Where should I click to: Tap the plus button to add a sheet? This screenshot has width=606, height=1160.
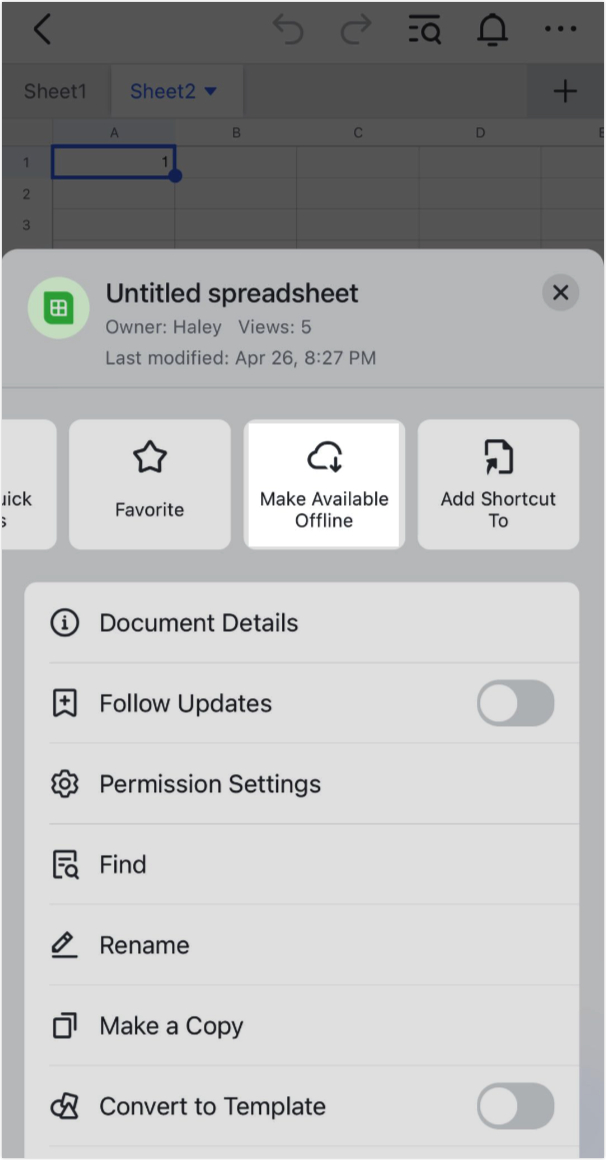click(565, 91)
